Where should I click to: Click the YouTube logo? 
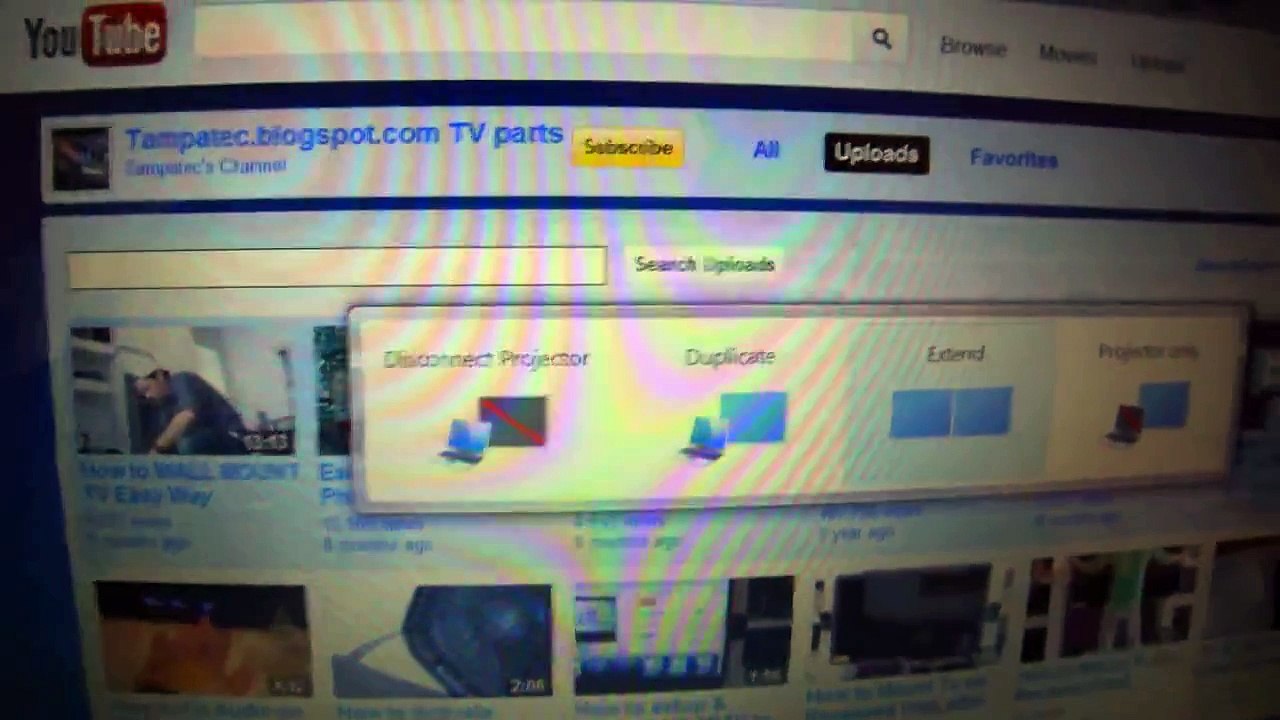[95, 35]
